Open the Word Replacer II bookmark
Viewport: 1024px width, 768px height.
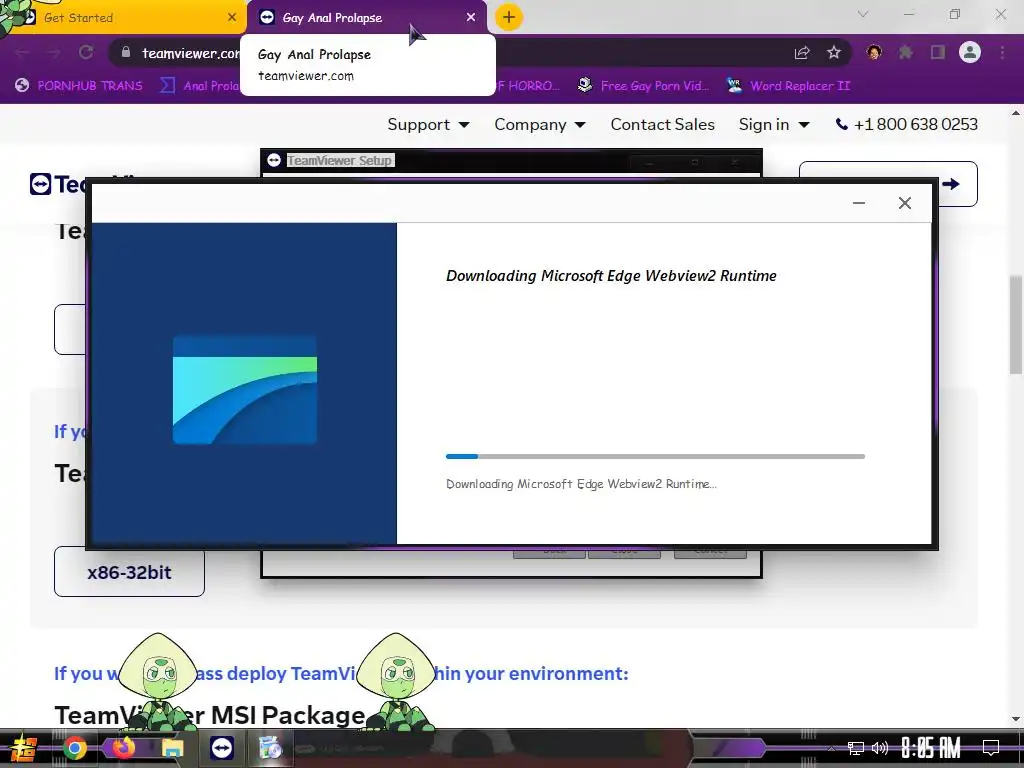click(x=789, y=86)
